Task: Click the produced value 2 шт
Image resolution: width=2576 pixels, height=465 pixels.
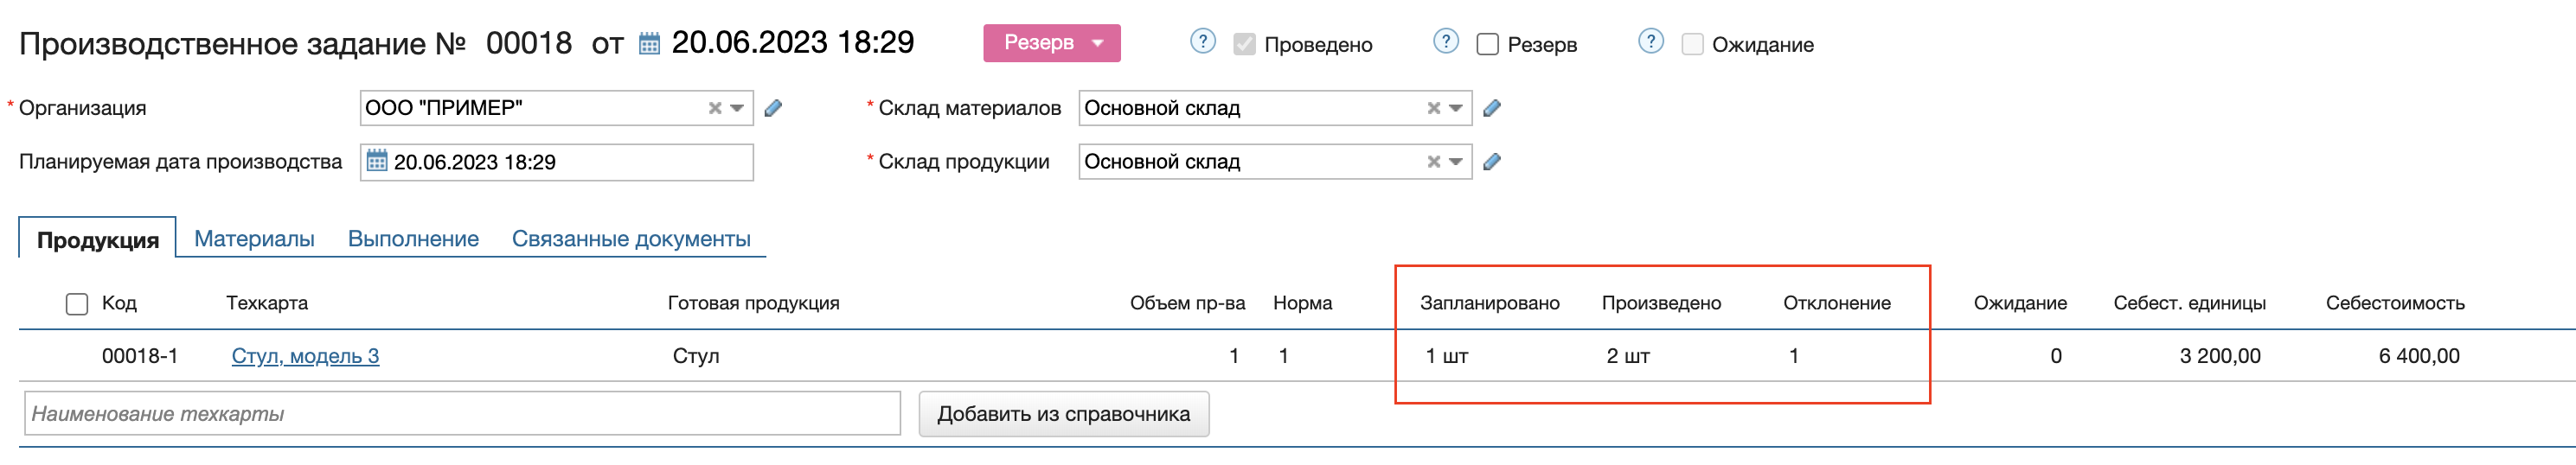Action: click(x=1628, y=356)
